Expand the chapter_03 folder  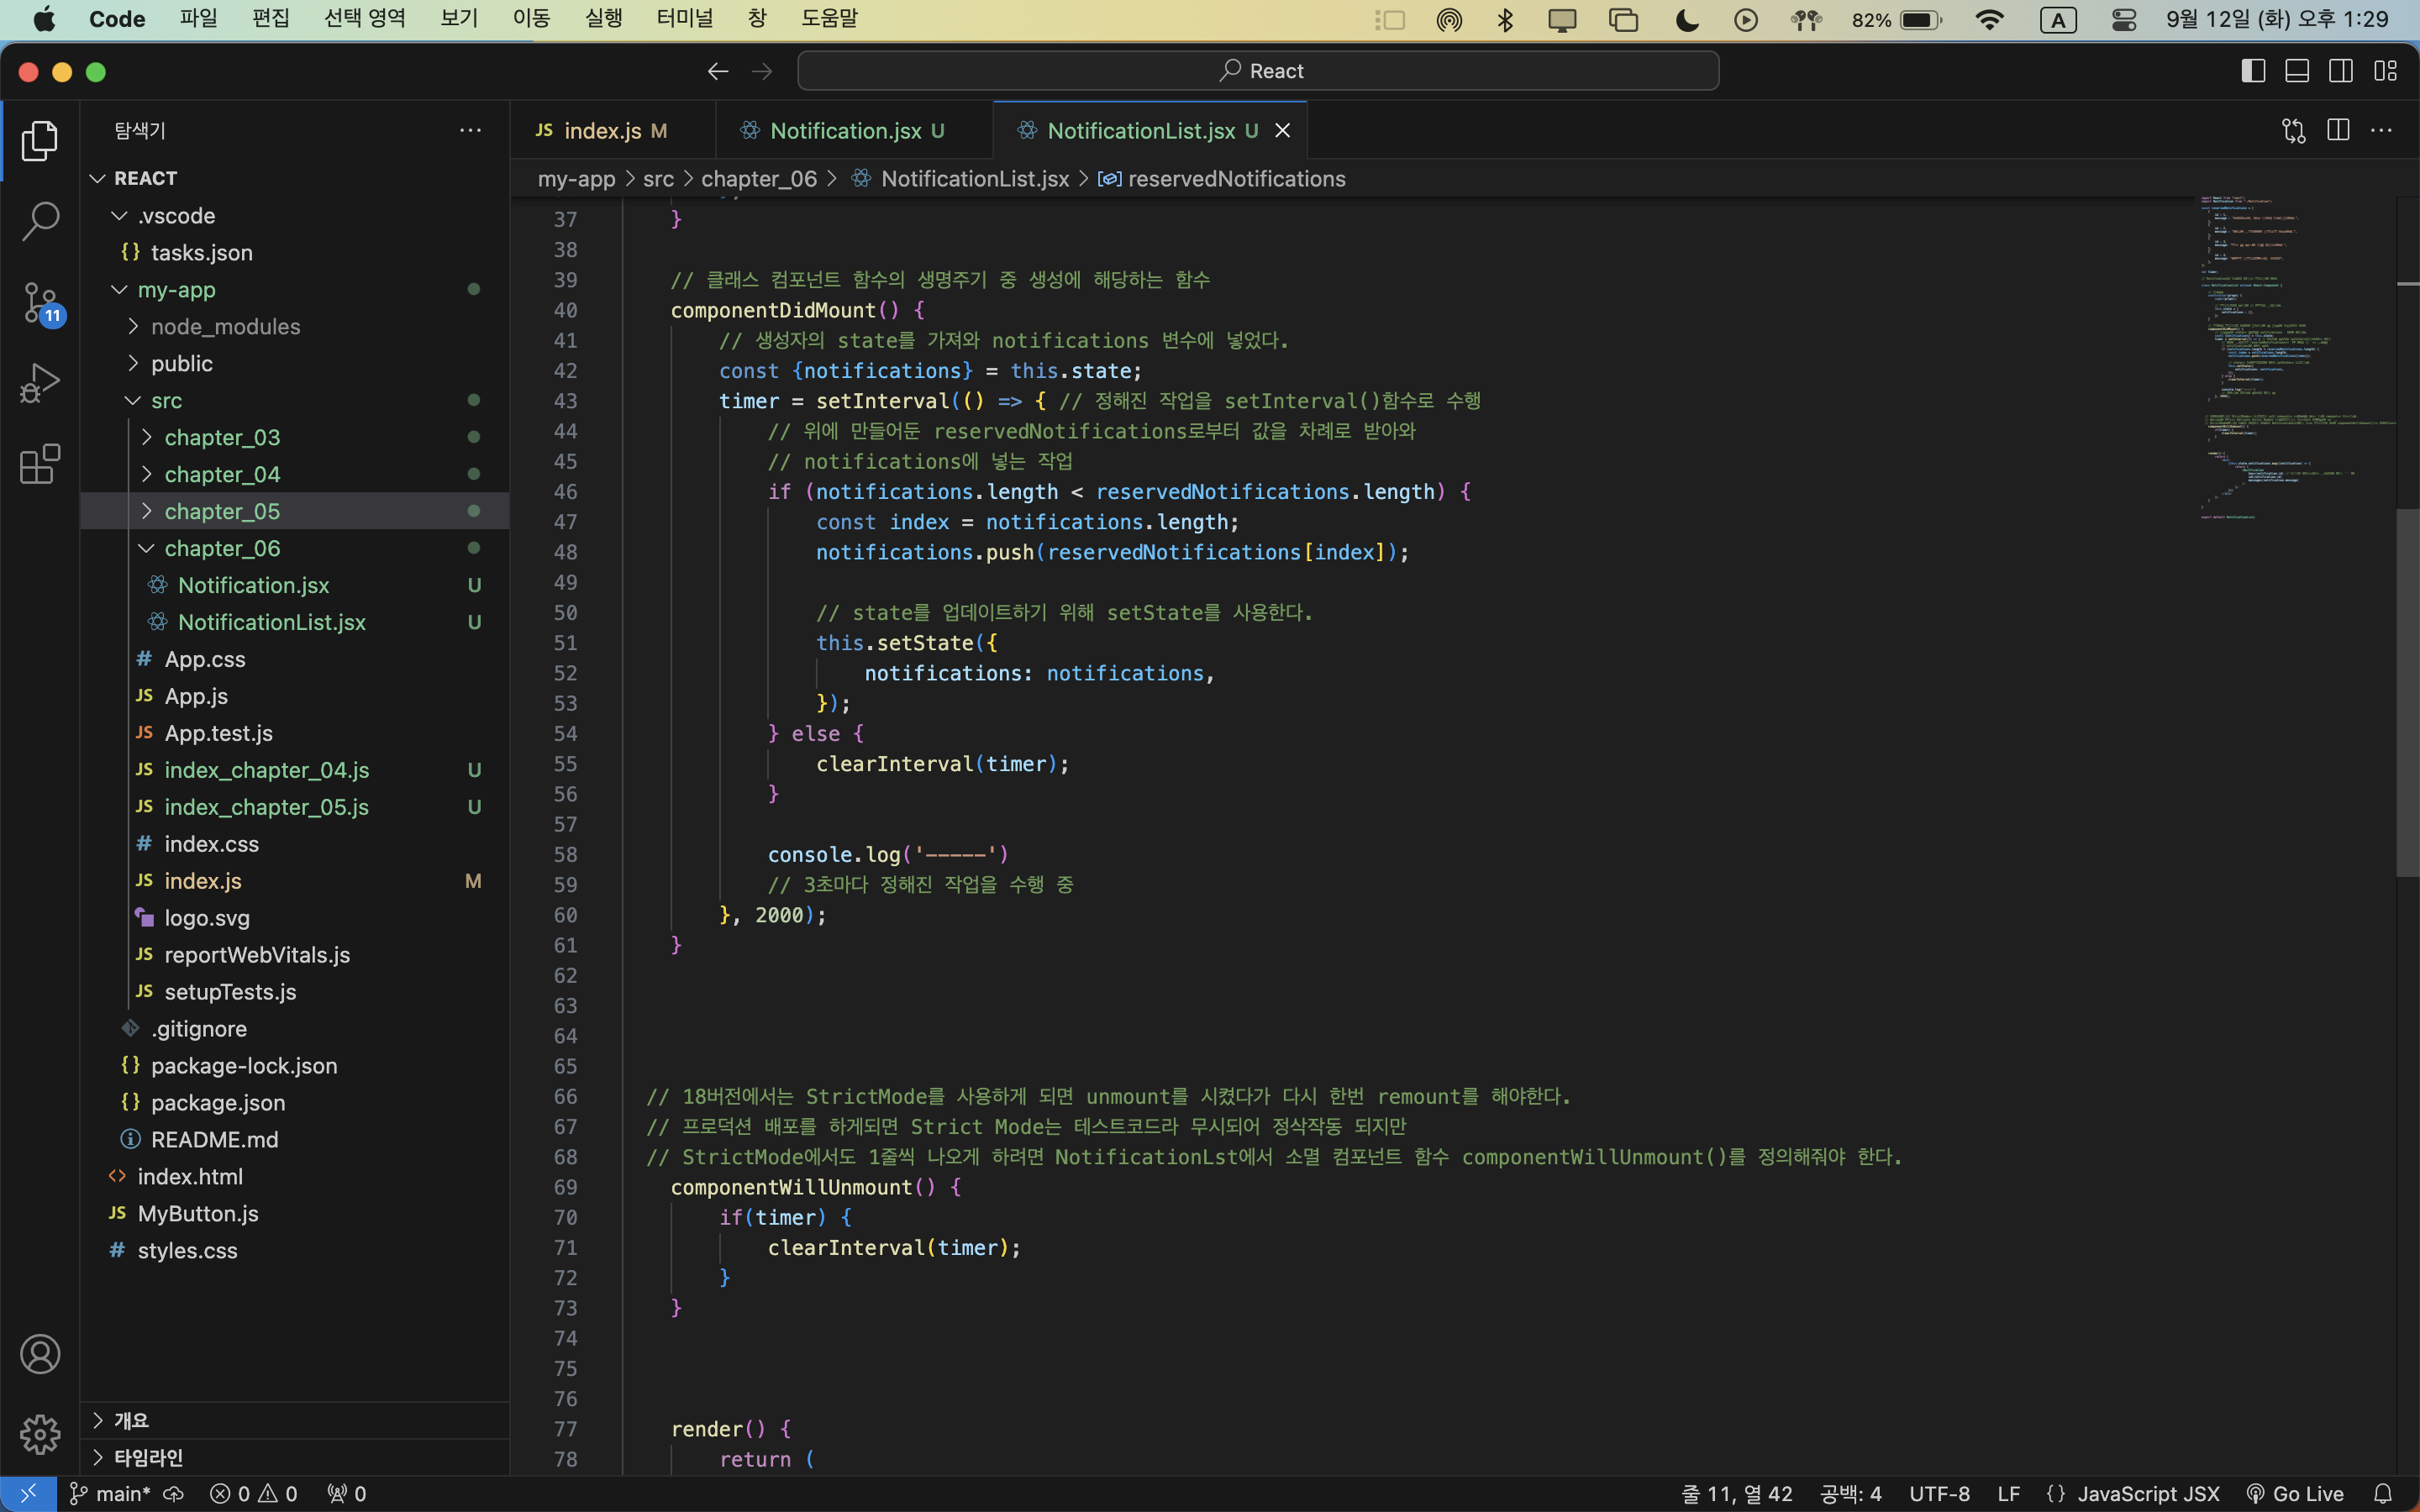222,437
